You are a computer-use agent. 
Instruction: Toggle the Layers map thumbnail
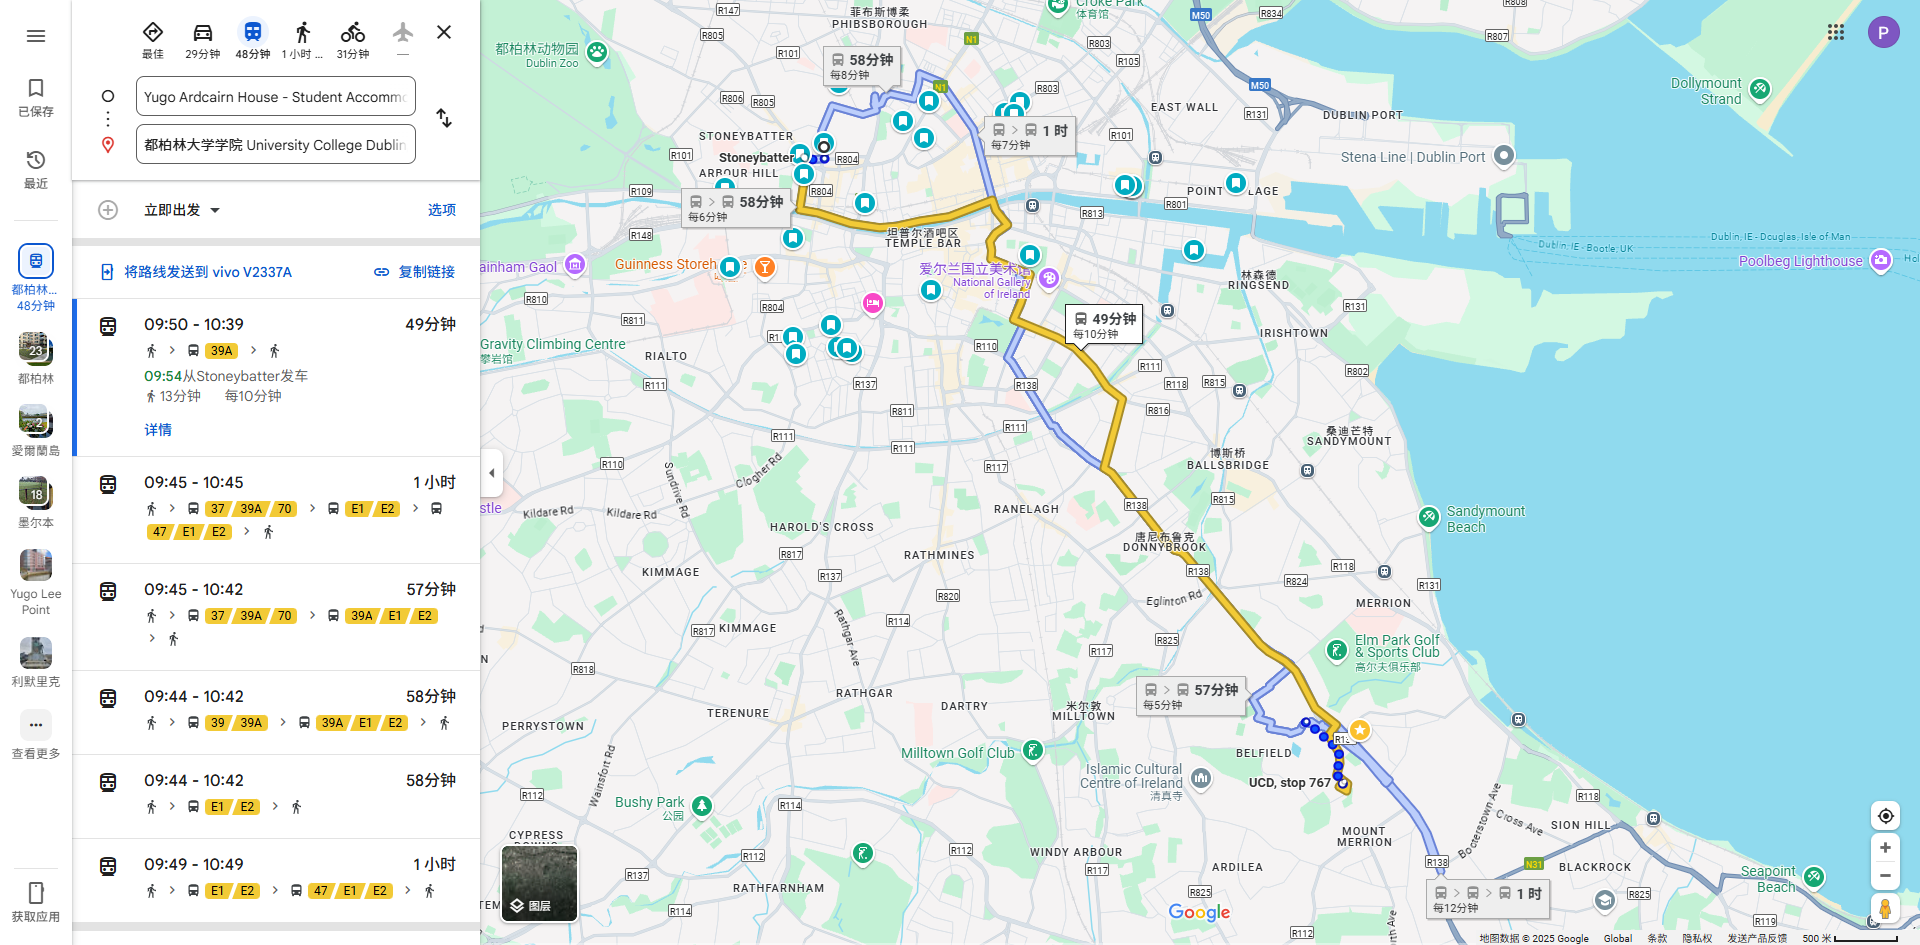pos(539,883)
